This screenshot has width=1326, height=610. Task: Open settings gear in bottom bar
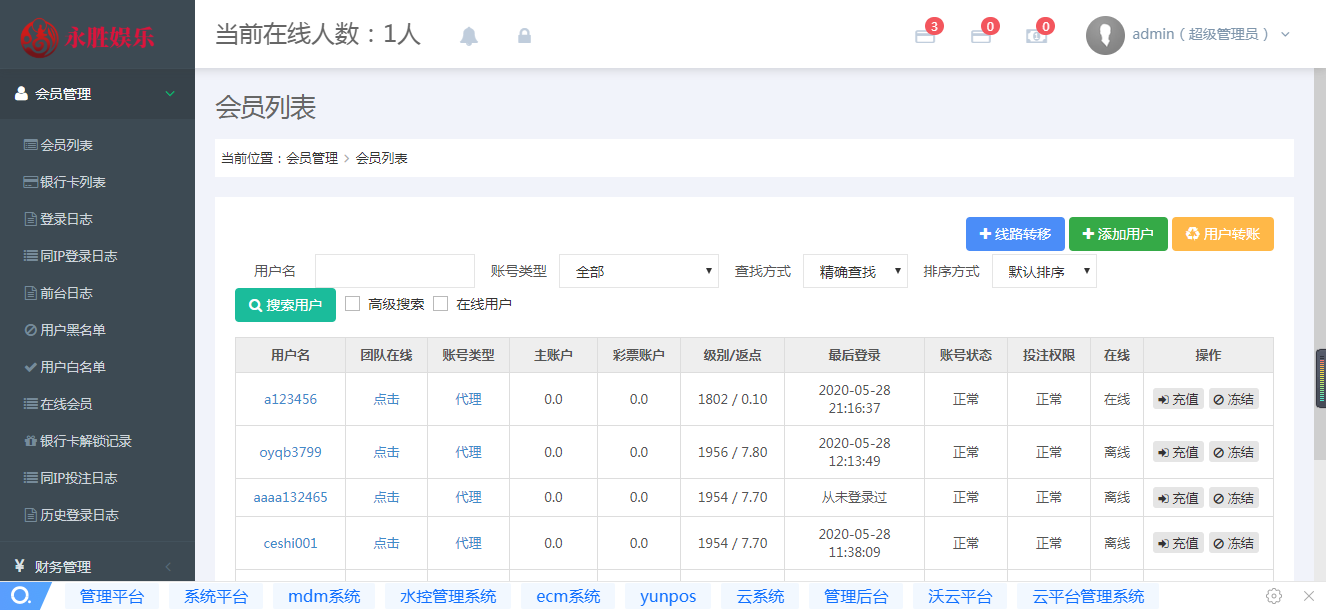[x=1274, y=596]
